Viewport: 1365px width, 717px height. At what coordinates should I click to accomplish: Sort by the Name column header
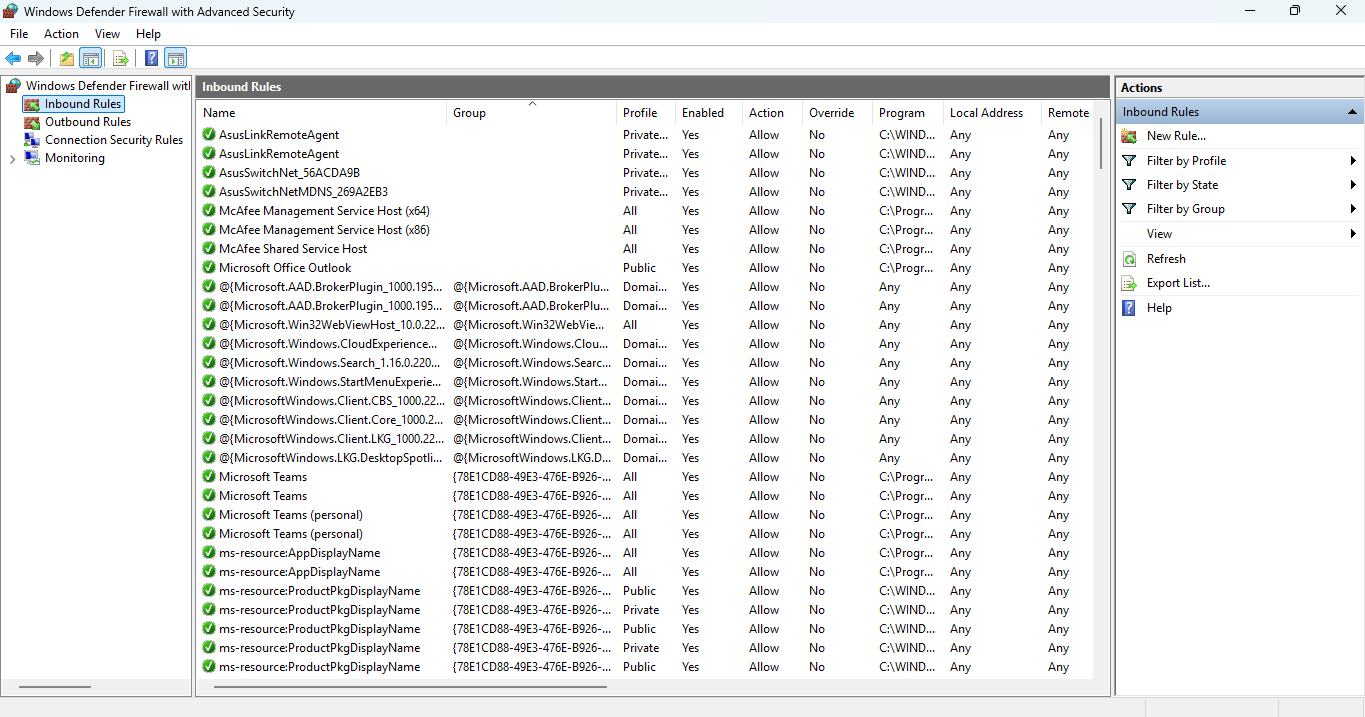point(321,113)
